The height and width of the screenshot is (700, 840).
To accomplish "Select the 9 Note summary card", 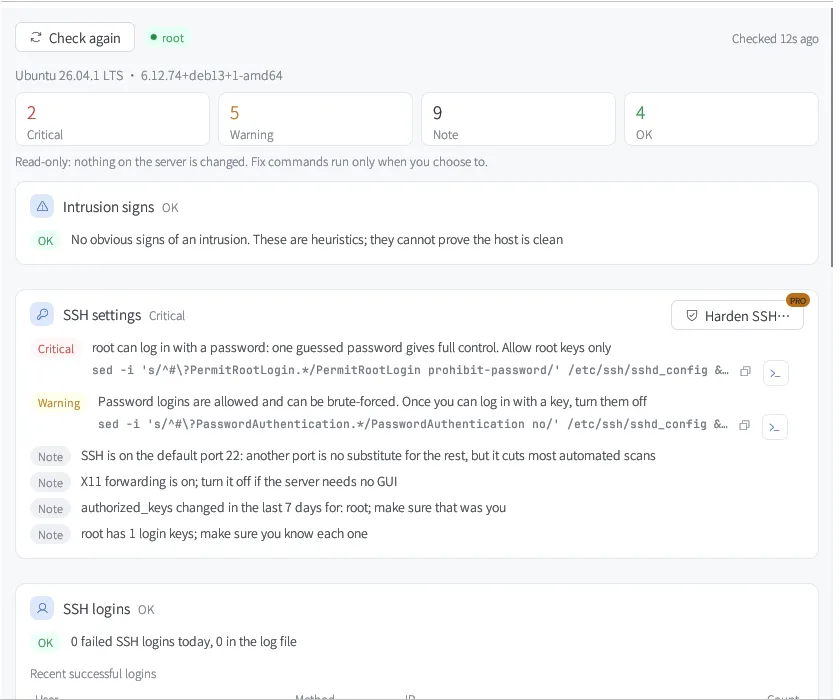I will click(x=519, y=119).
